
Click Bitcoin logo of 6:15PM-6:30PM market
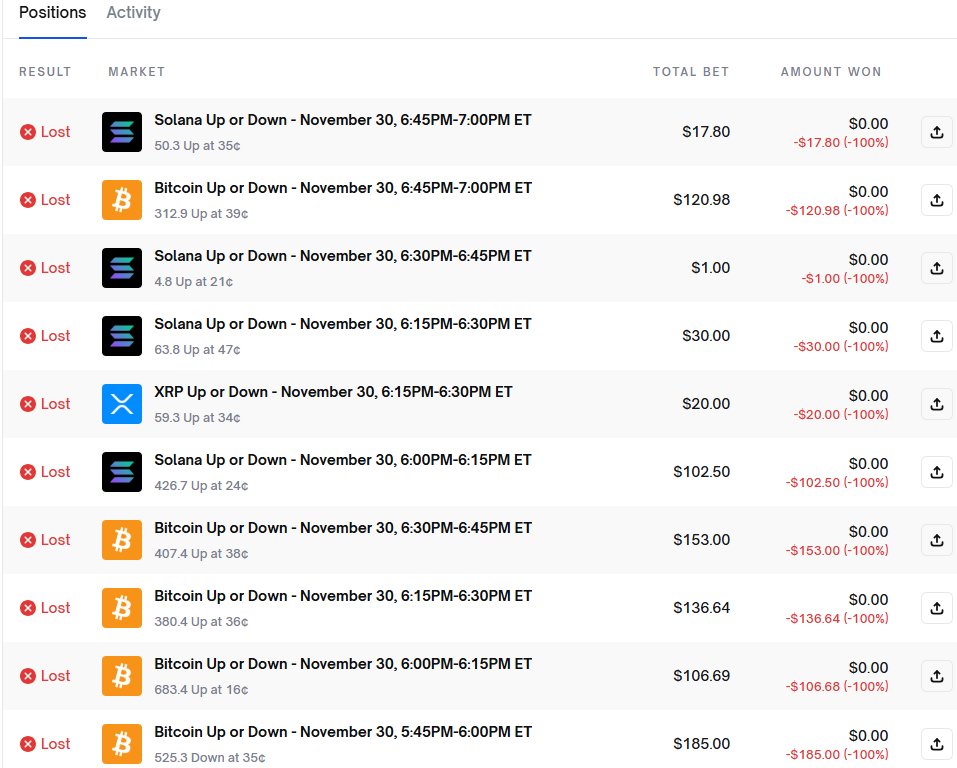122,608
